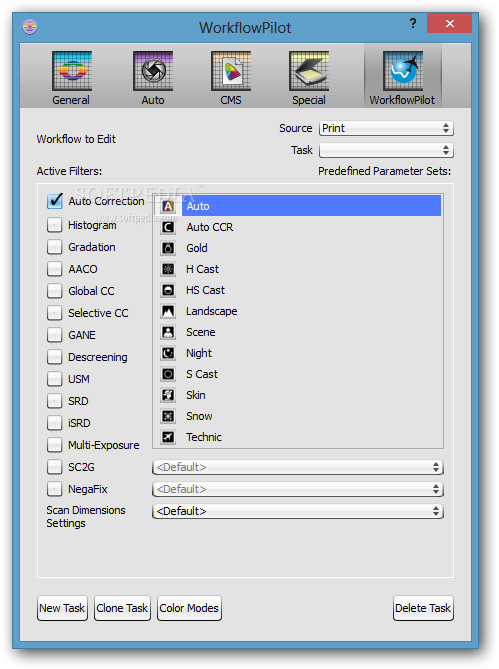Enable the Selective CC checkbox
The height and width of the screenshot is (669, 499).
click(55, 313)
